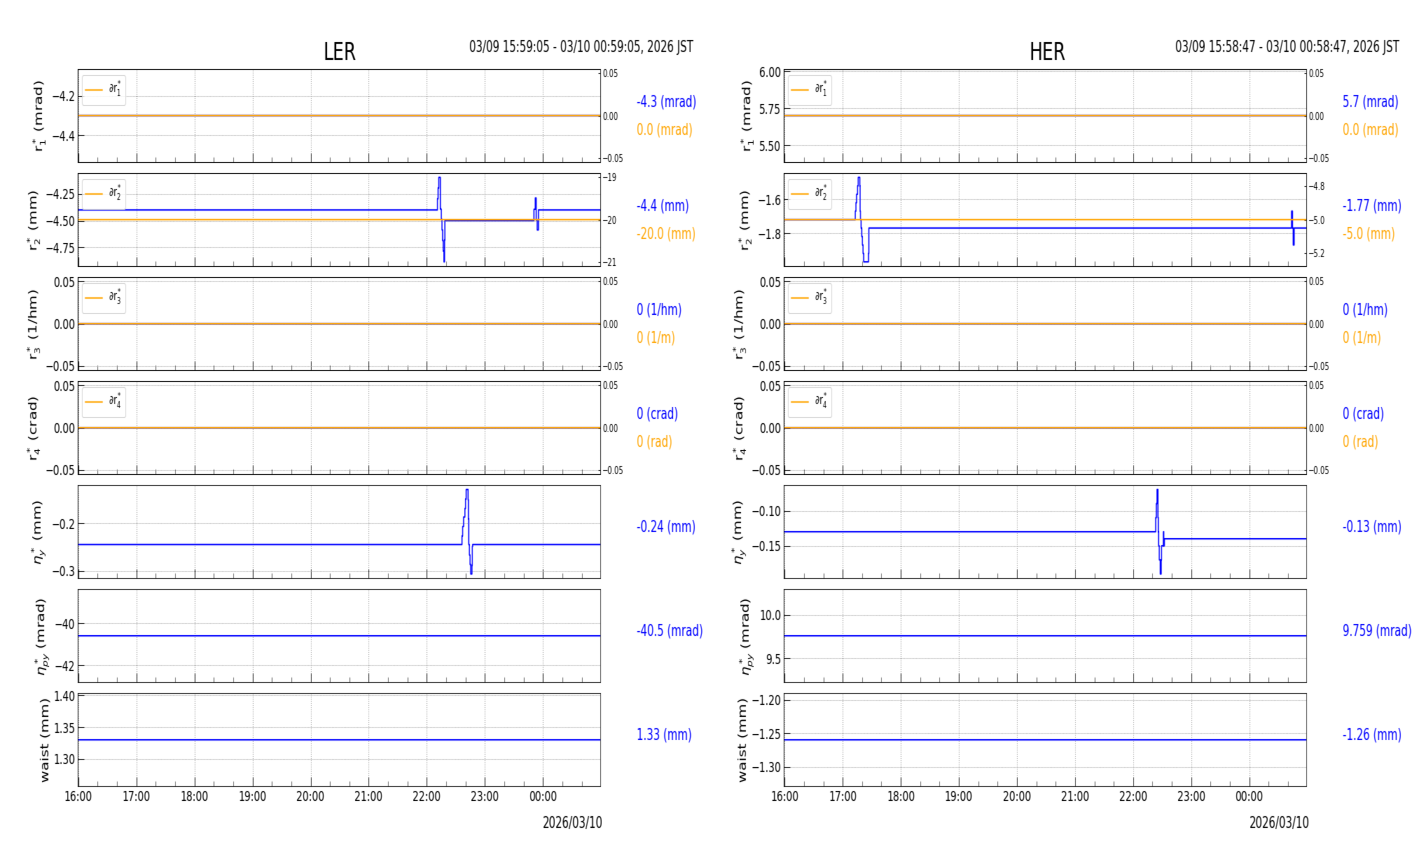This screenshot has height=864, width=1412.
Task: Click the LER value -4.3 (mrad)
Action: click(666, 102)
